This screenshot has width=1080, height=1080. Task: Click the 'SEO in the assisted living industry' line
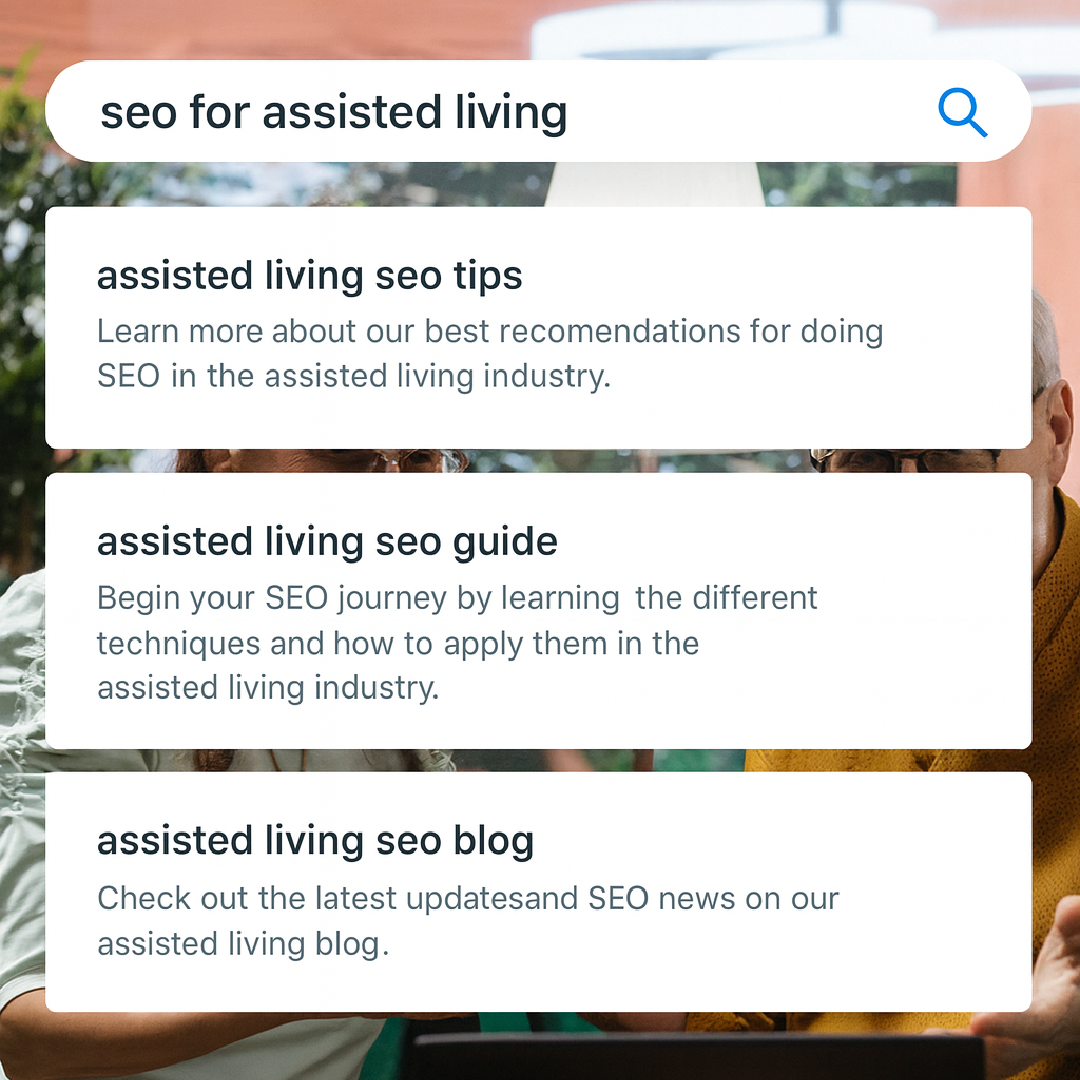(353, 377)
